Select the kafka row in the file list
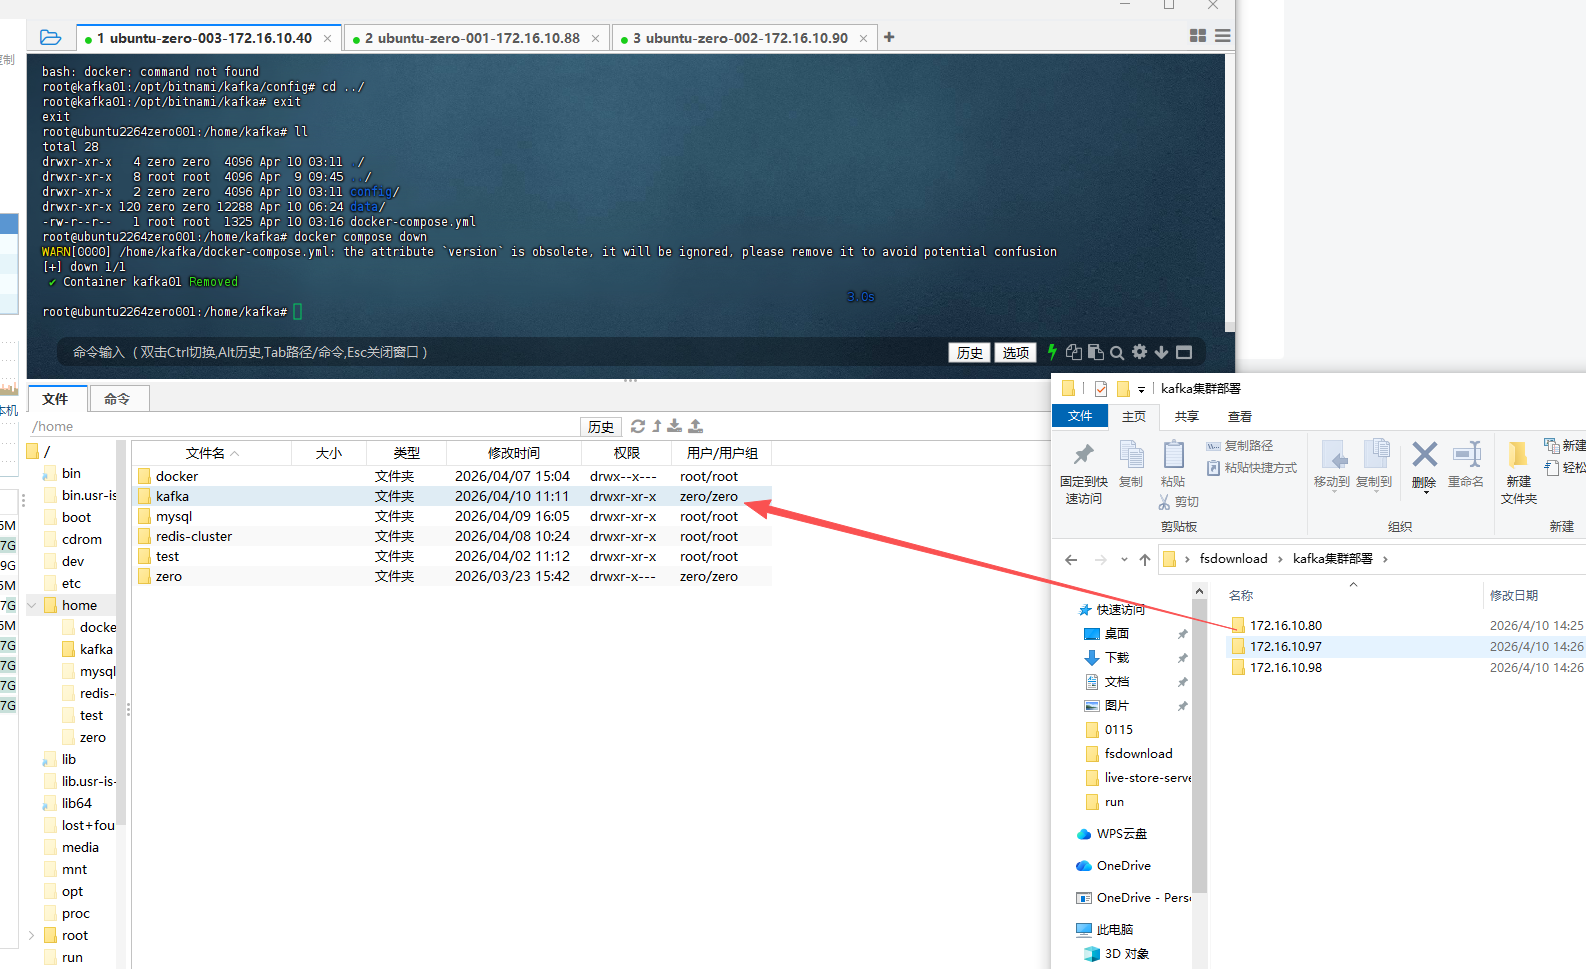Screen dimensions: 1586x969 (x=452, y=496)
